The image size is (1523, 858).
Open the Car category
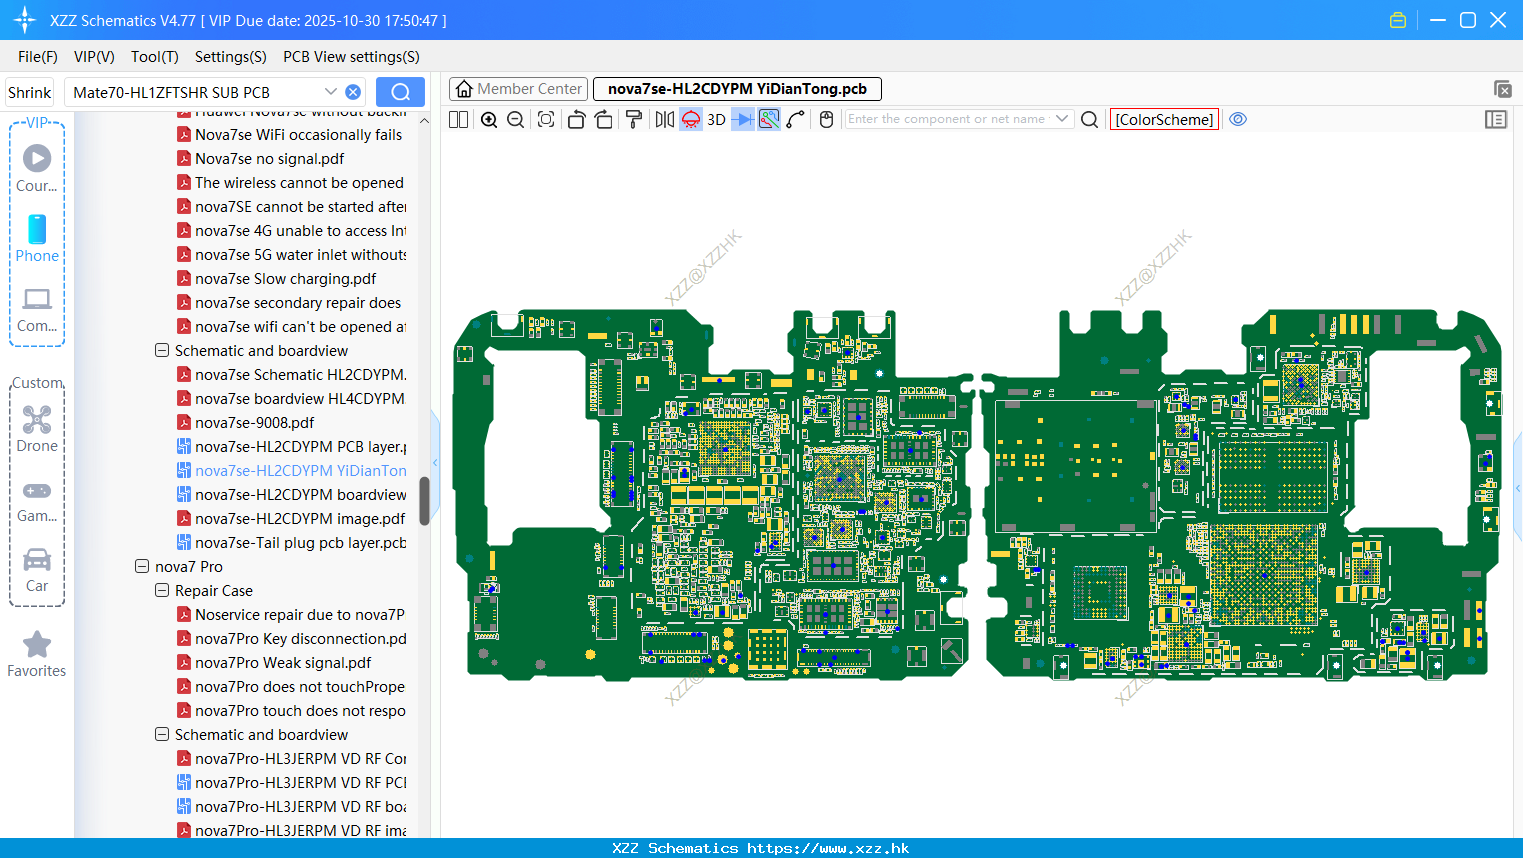(37, 570)
